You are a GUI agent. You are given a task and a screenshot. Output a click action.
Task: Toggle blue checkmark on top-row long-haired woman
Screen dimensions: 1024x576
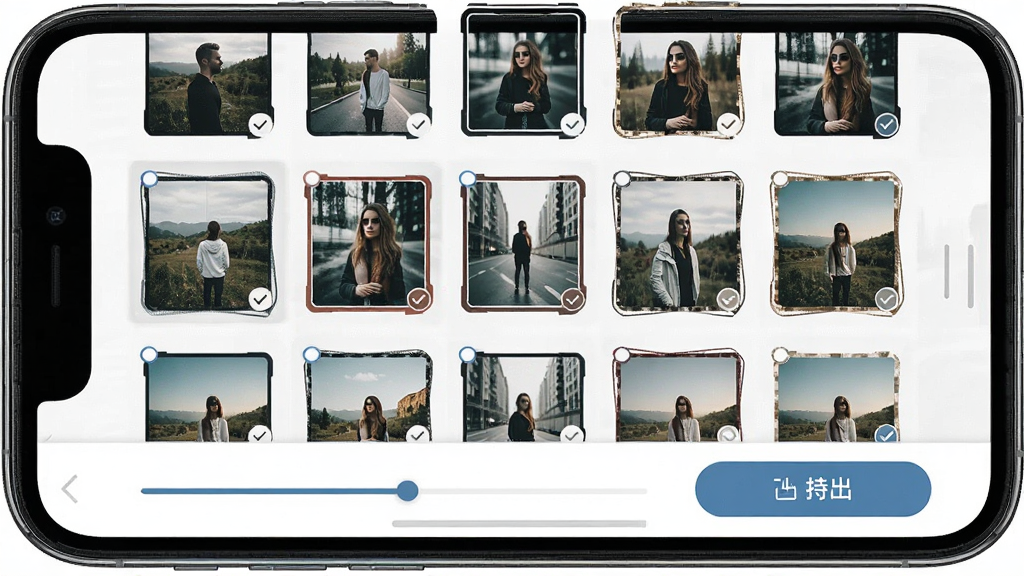[x=886, y=124]
